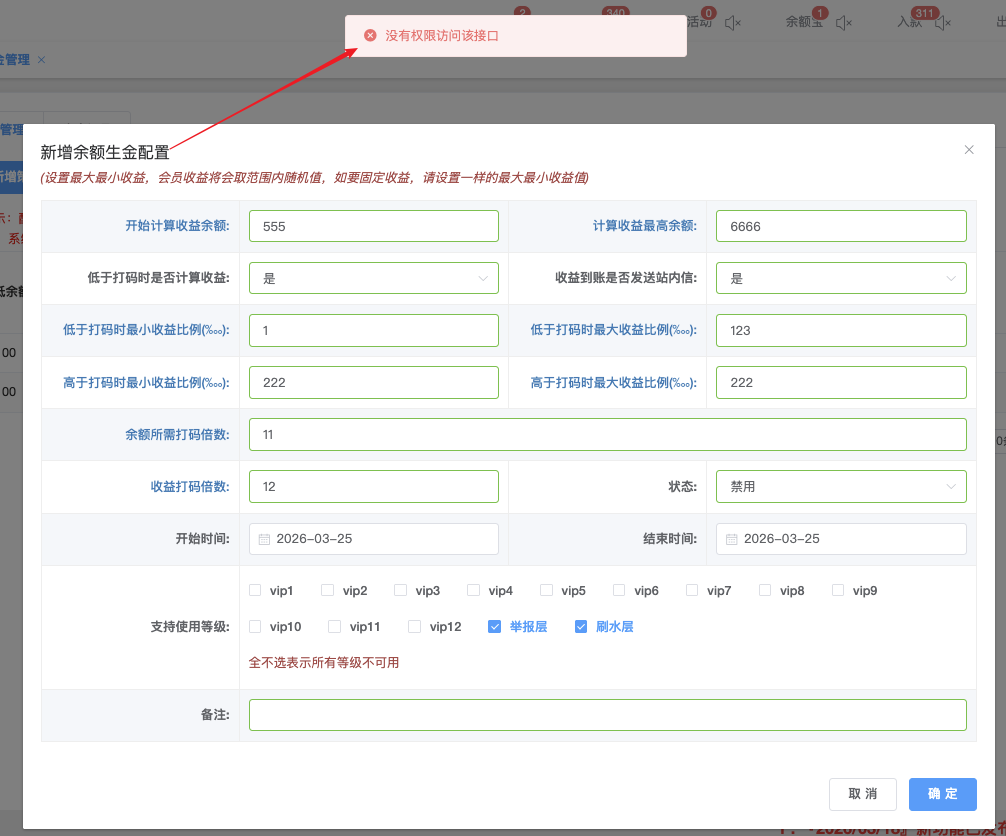Image resolution: width=1006 pixels, height=836 pixels.
Task: Click into the 备注 input field
Action: (x=607, y=715)
